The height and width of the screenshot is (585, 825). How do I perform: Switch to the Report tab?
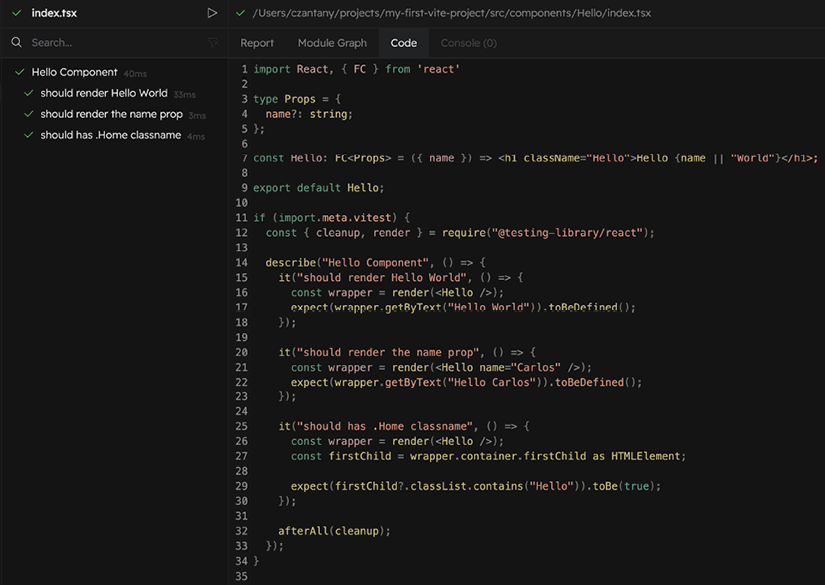pyautogui.click(x=257, y=43)
